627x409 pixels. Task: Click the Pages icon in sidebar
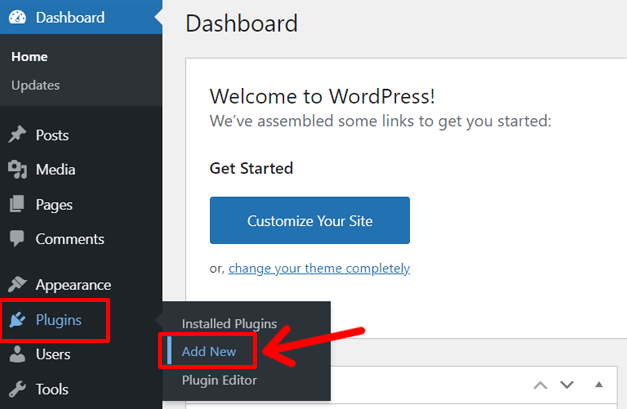click(x=17, y=205)
